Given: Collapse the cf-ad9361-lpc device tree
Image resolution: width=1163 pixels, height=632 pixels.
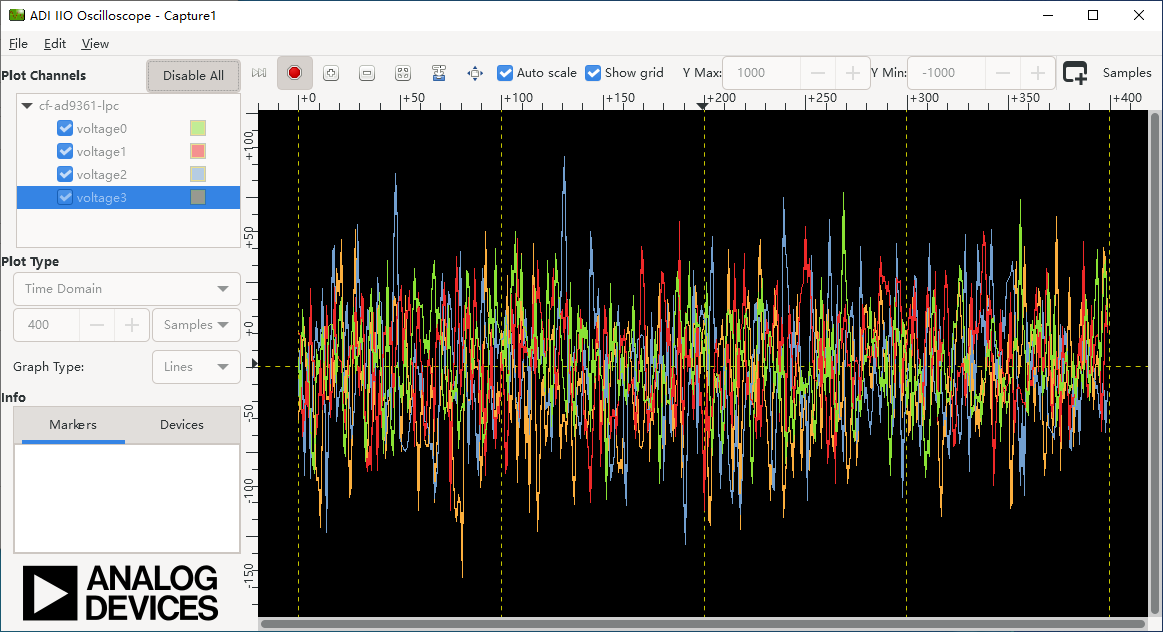Looking at the screenshot, I should (x=27, y=106).
